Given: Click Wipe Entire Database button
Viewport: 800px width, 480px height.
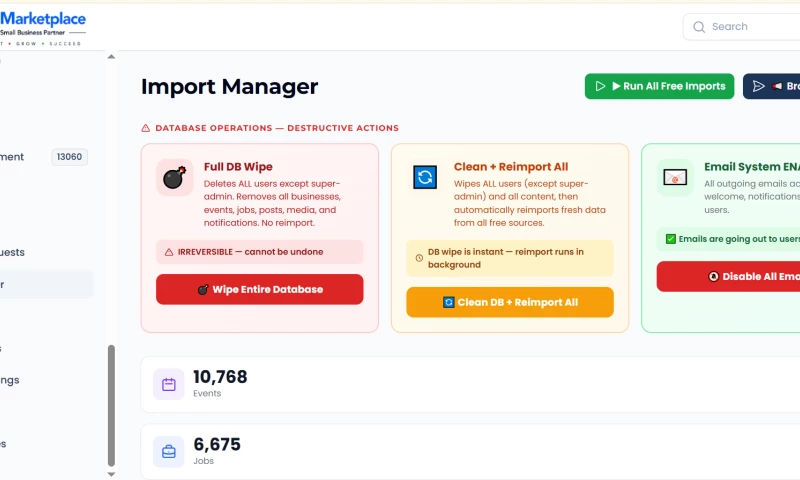Looking at the screenshot, I should [x=260, y=289].
